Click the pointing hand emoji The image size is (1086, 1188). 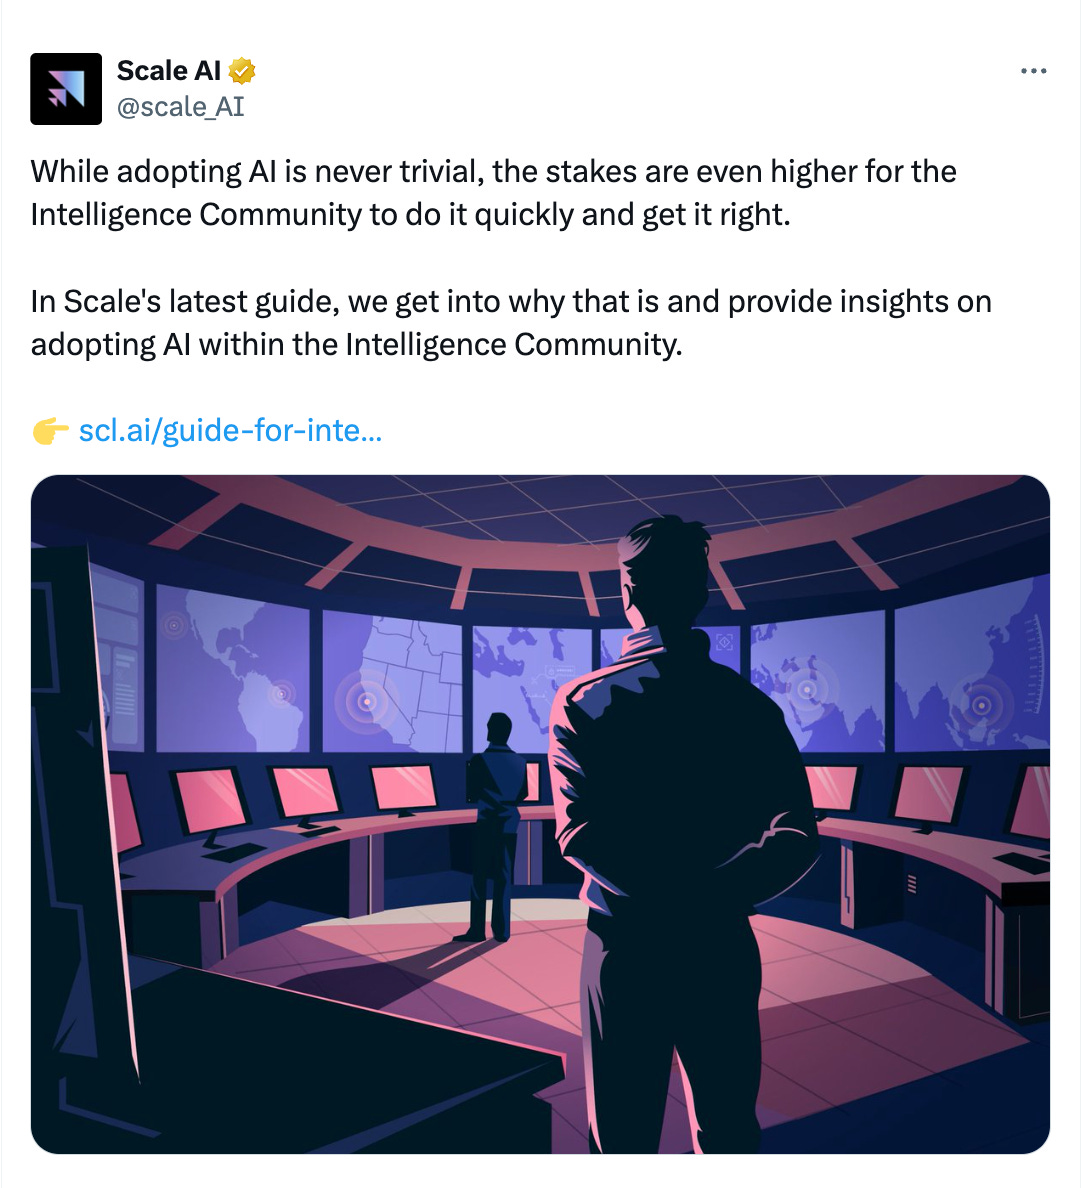pyautogui.click(x=51, y=431)
